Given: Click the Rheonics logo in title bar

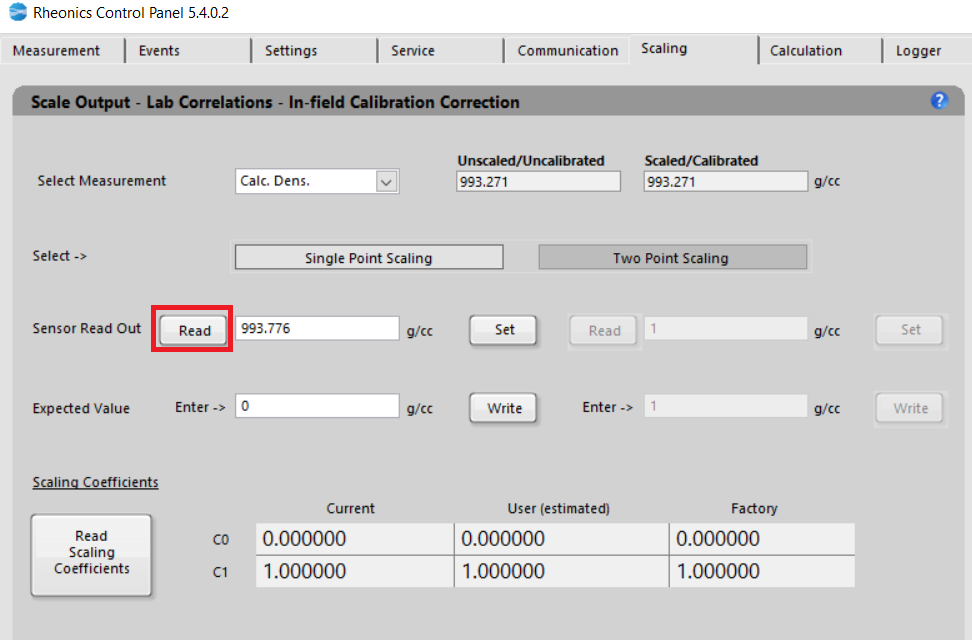Looking at the screenshot, I should [17, 14].
